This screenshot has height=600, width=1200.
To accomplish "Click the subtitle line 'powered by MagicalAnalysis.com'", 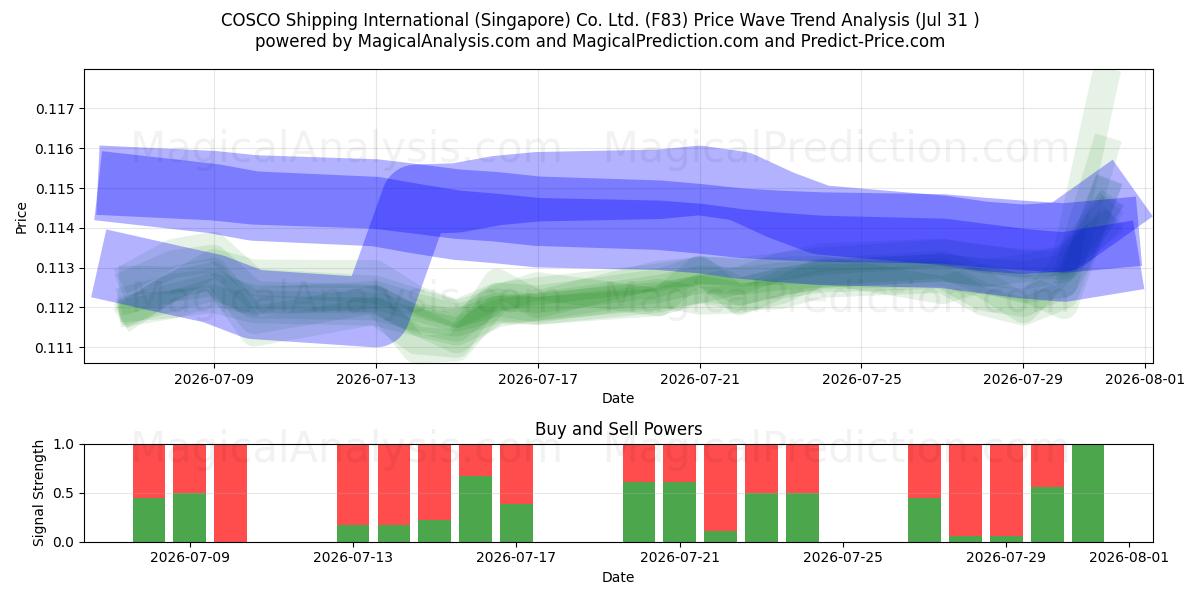I will [x=600, y=41].
